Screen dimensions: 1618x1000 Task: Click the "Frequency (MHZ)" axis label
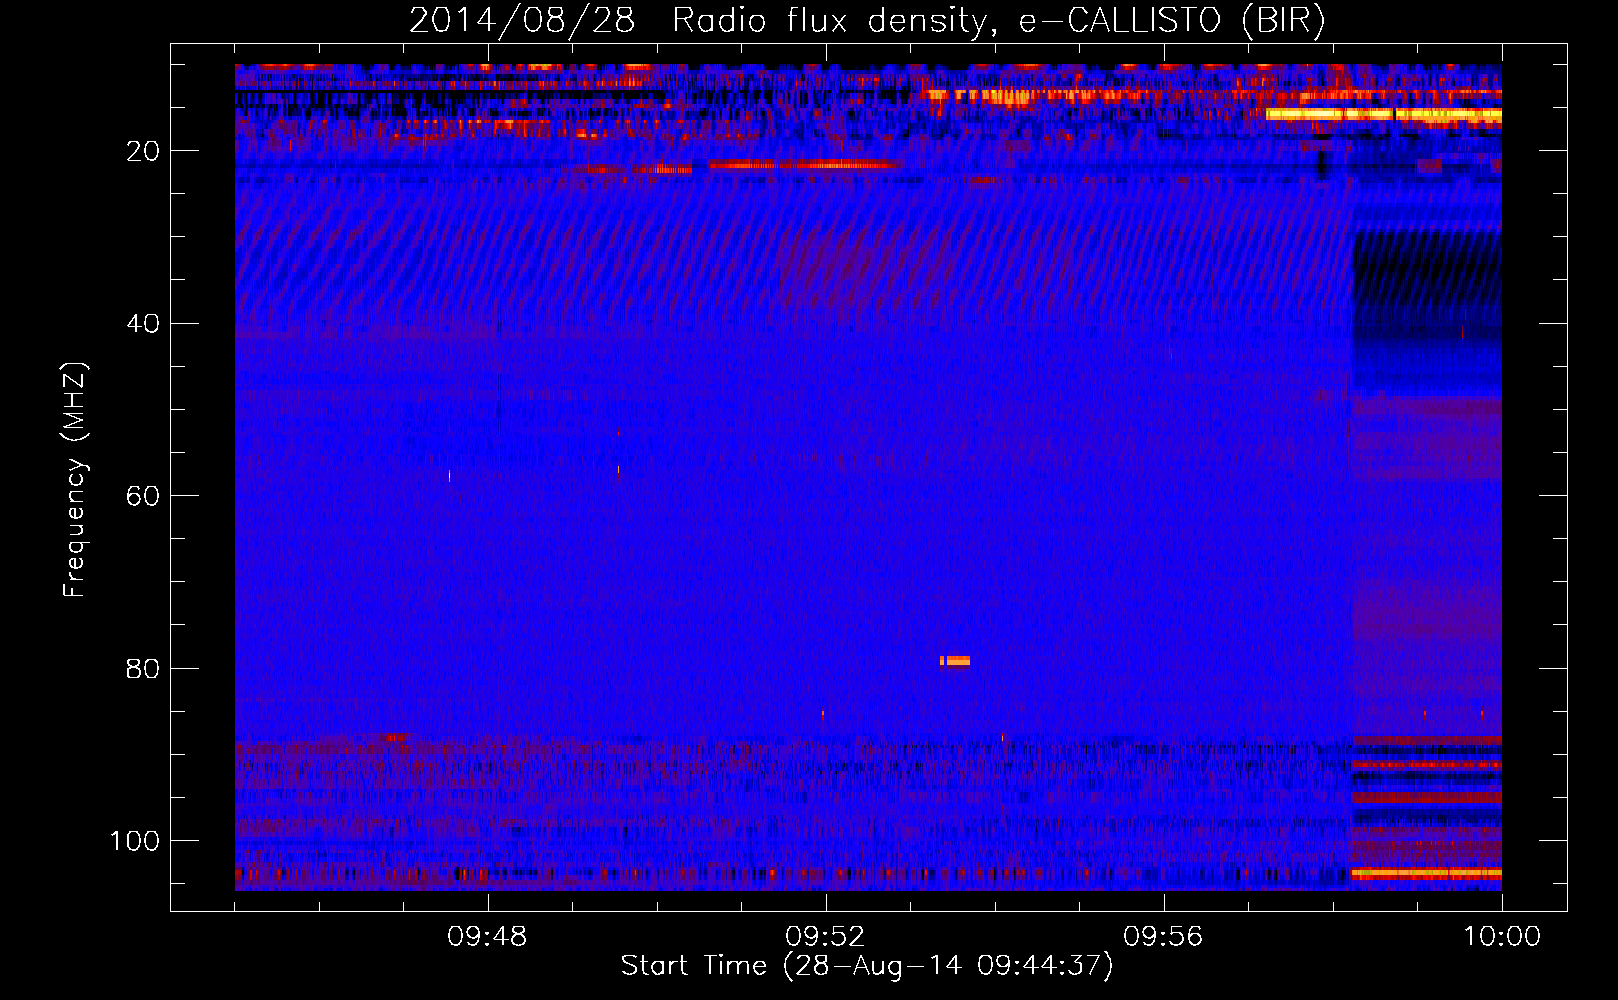point(75,480)
